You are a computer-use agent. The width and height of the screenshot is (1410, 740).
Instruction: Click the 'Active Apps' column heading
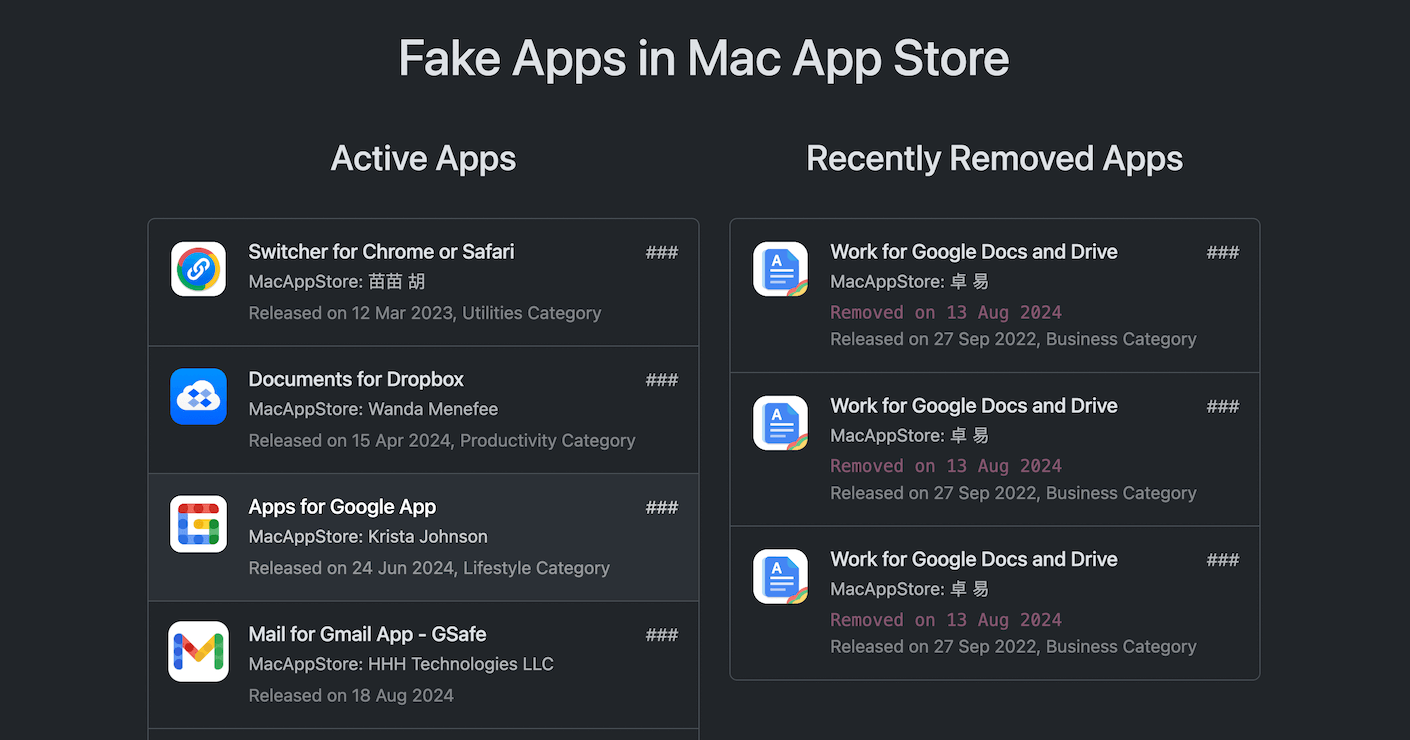pyautogui.click(x=423, y=158)
